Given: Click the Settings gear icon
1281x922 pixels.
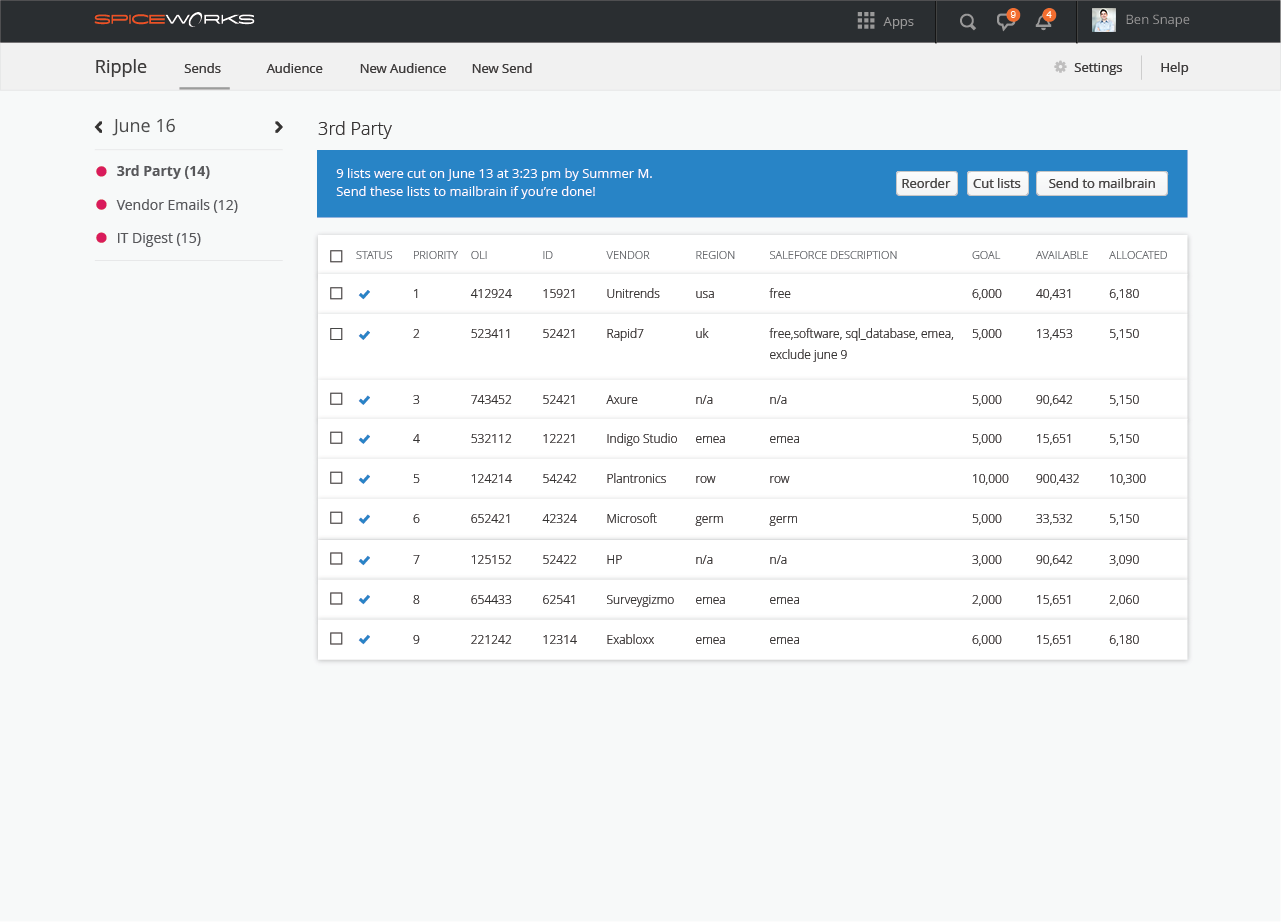Looking at the screenshot, I should (1060, 67).
